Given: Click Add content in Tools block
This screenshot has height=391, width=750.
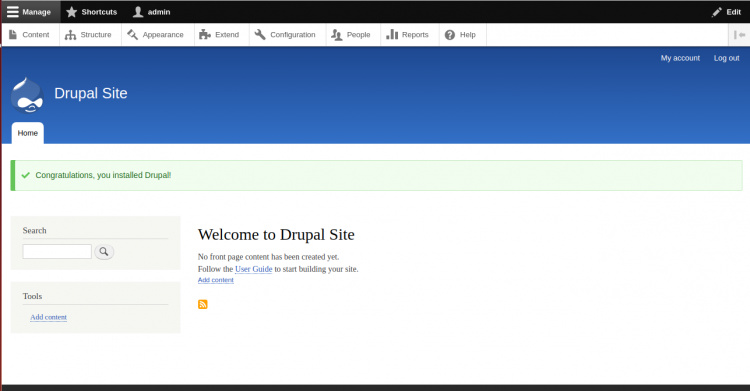Looking at the screenshot, I should (x=48, y=317).
